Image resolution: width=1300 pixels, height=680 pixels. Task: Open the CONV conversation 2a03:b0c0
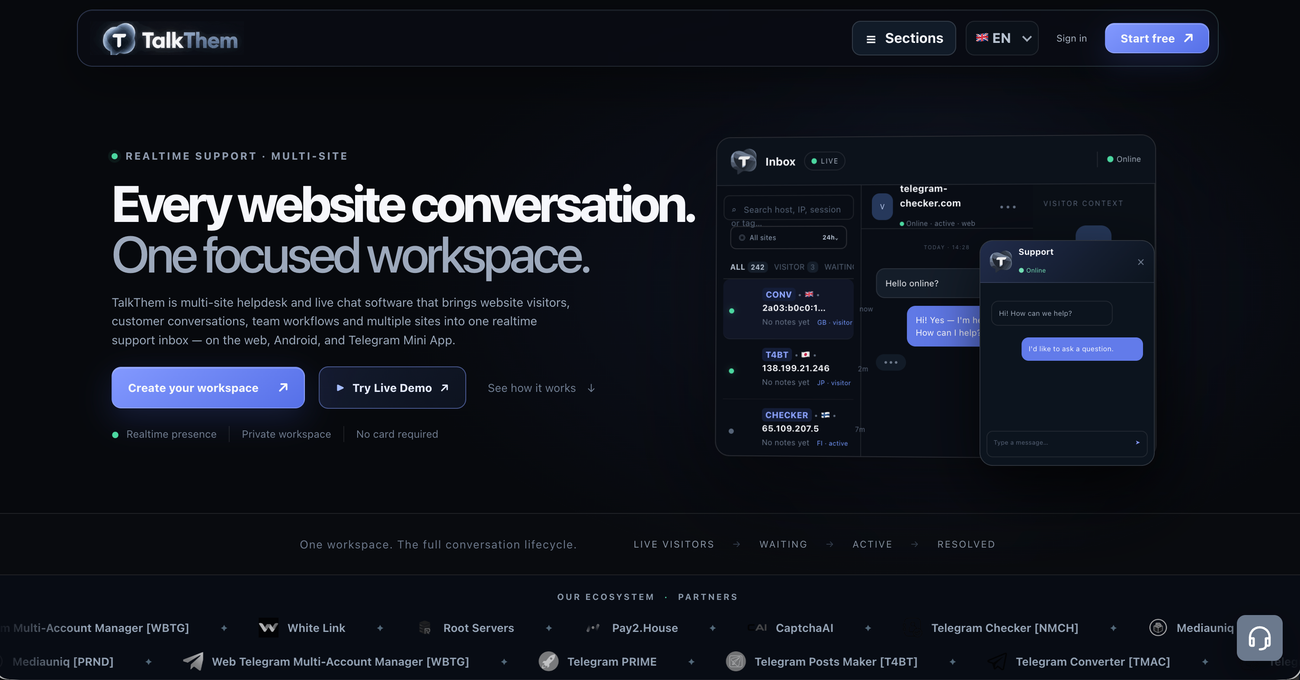[789, 309]
